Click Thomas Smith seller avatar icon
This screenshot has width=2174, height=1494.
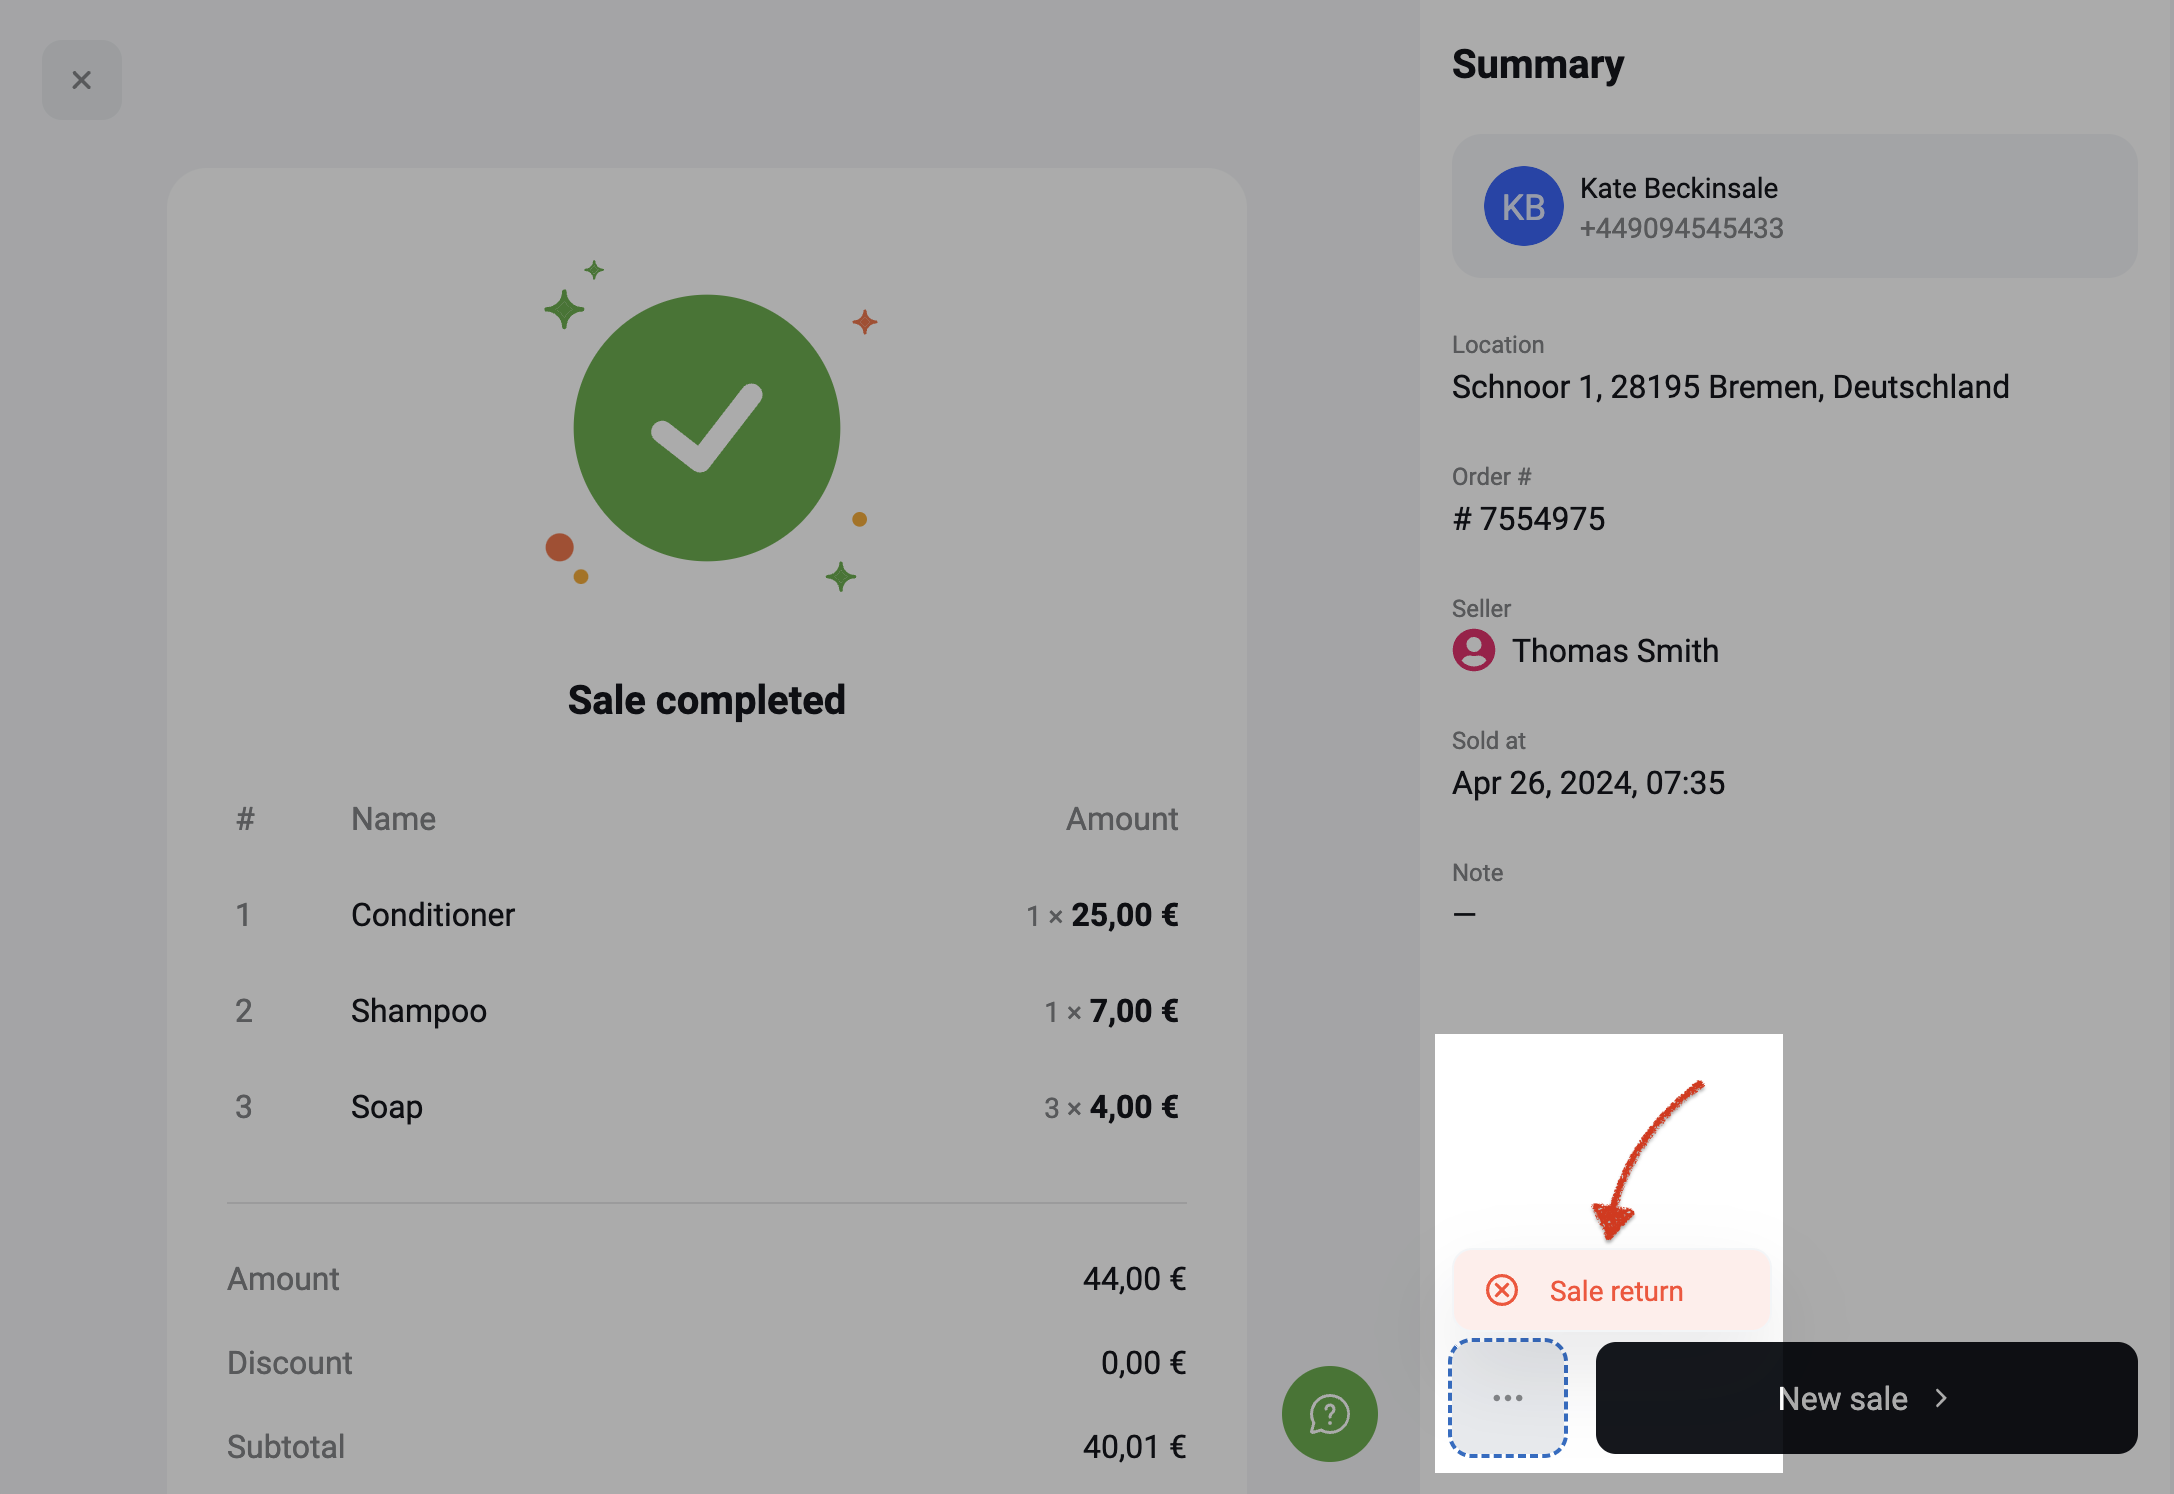1474,650
